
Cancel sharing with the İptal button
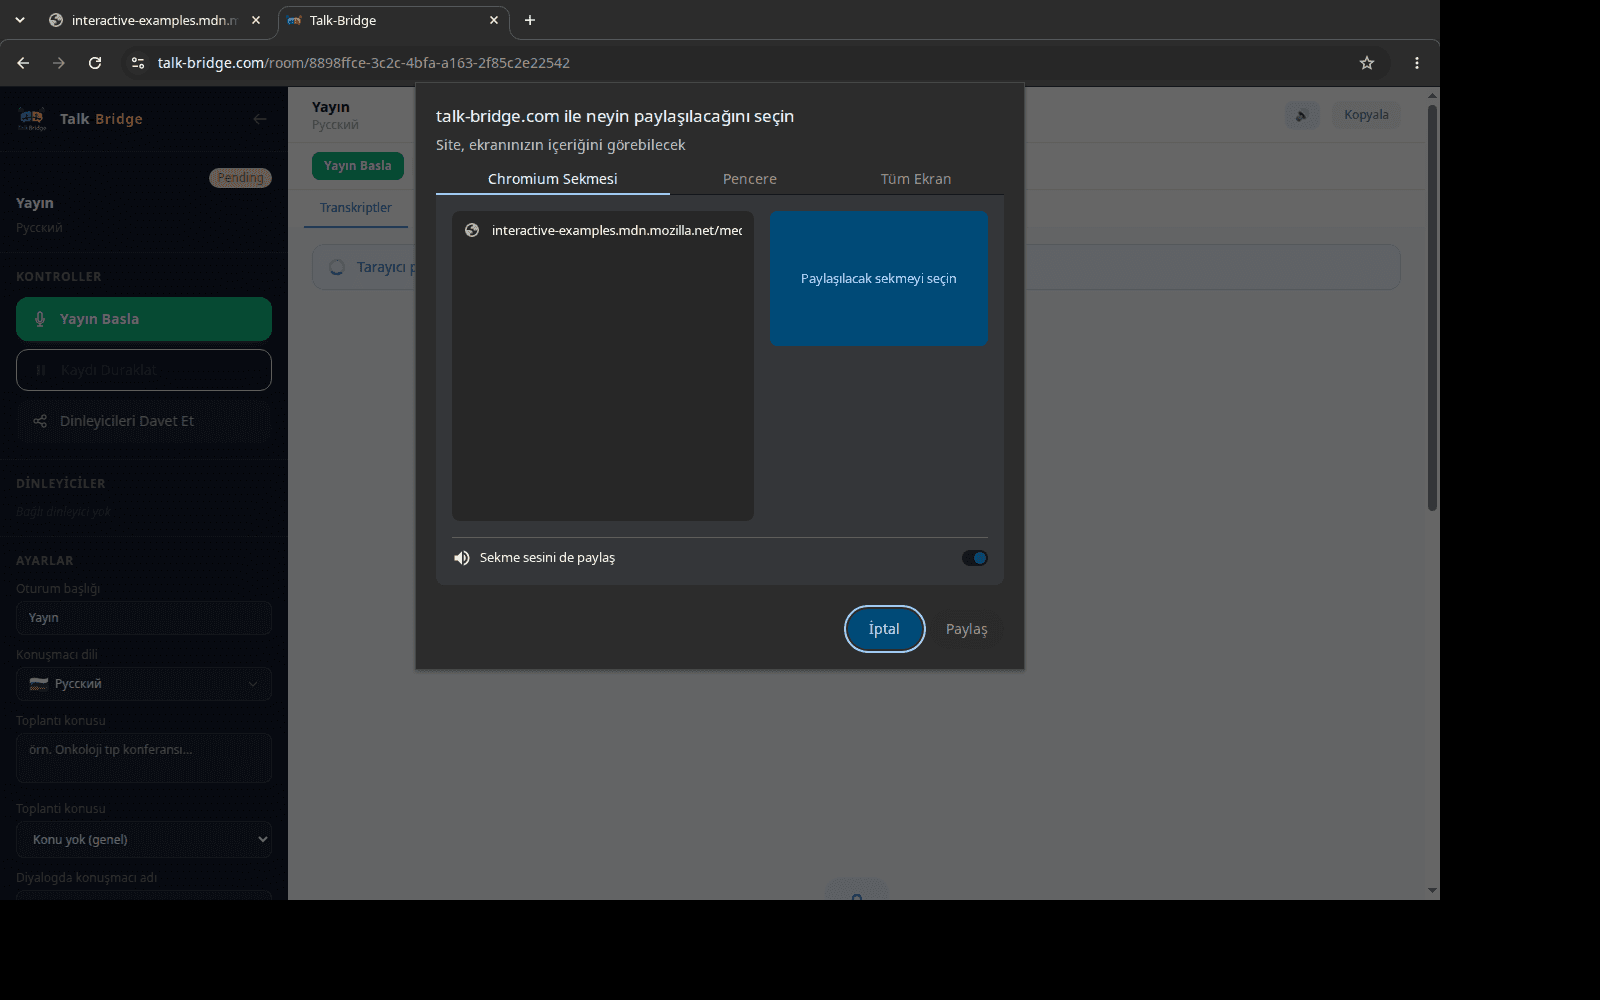(884, 629)
